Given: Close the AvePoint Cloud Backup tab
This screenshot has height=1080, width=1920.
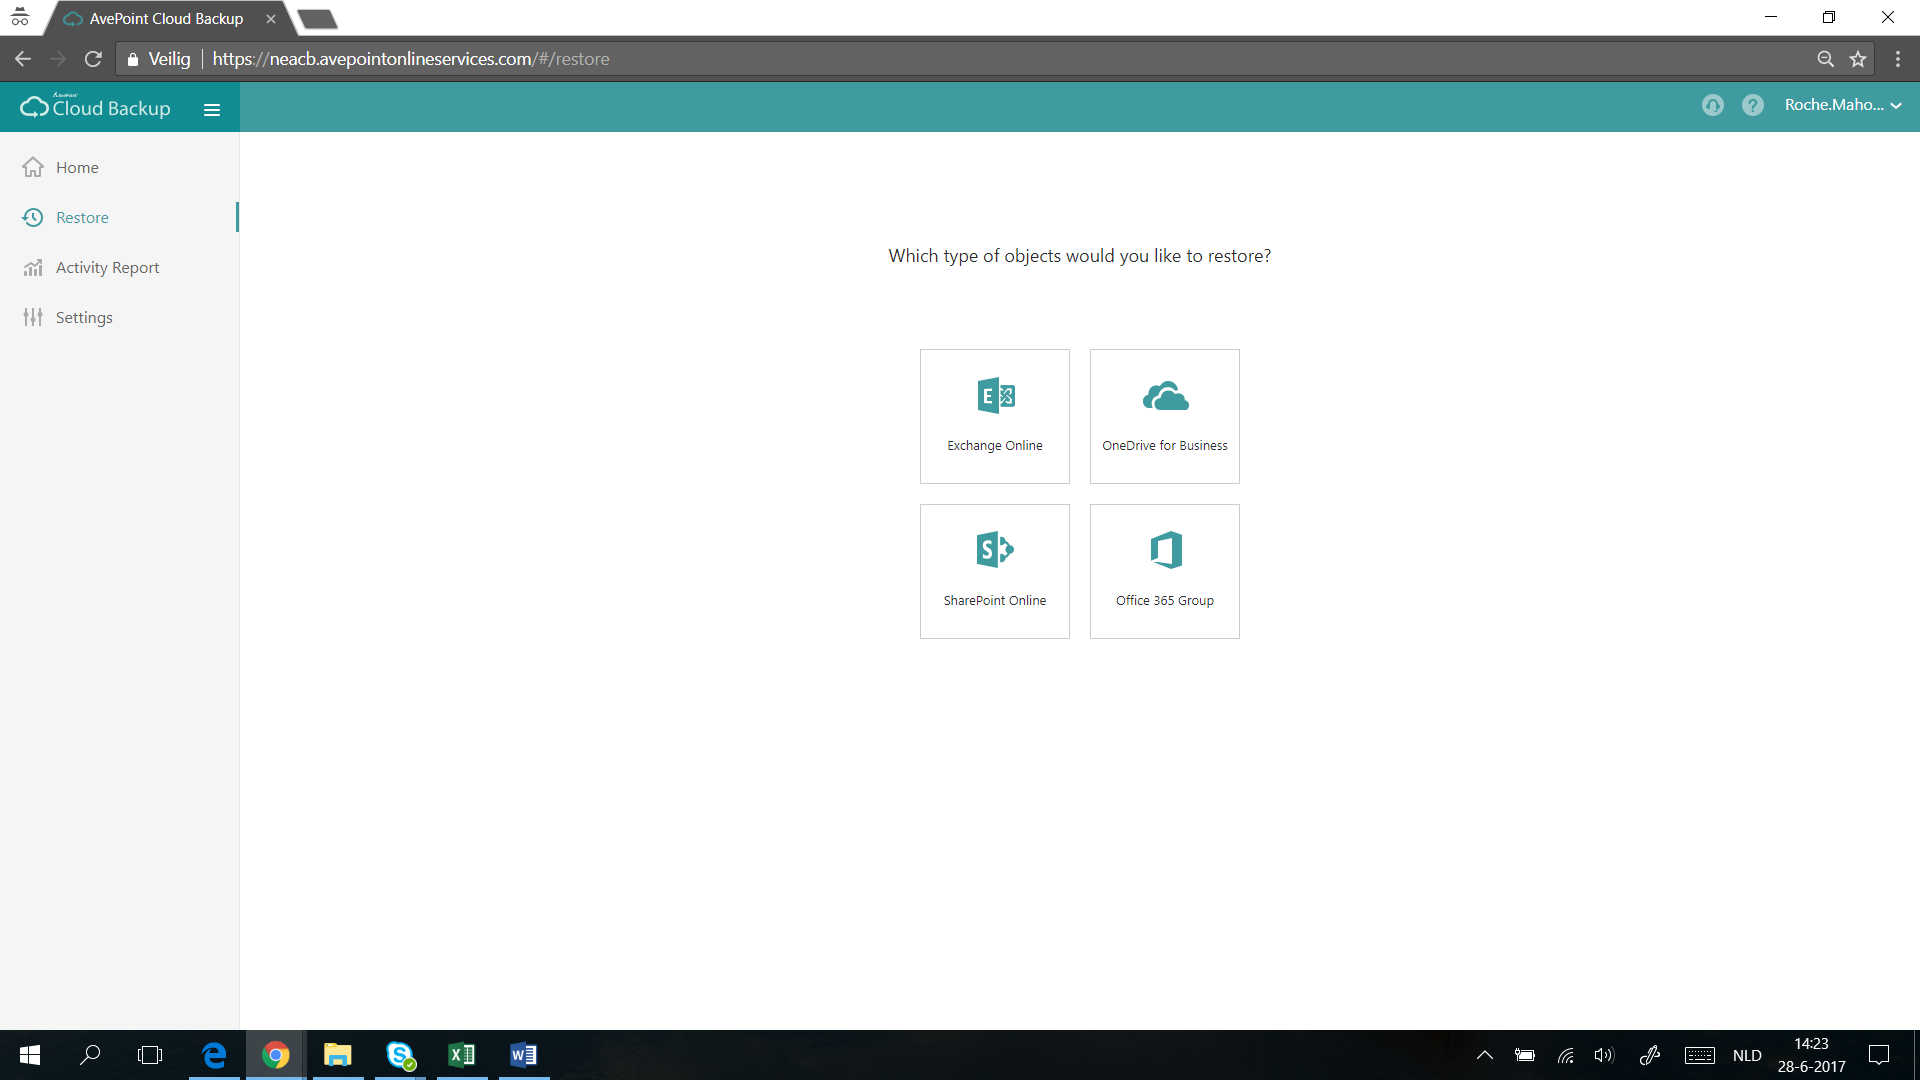Looking at the screenshot, I should [x=270, y=19].
